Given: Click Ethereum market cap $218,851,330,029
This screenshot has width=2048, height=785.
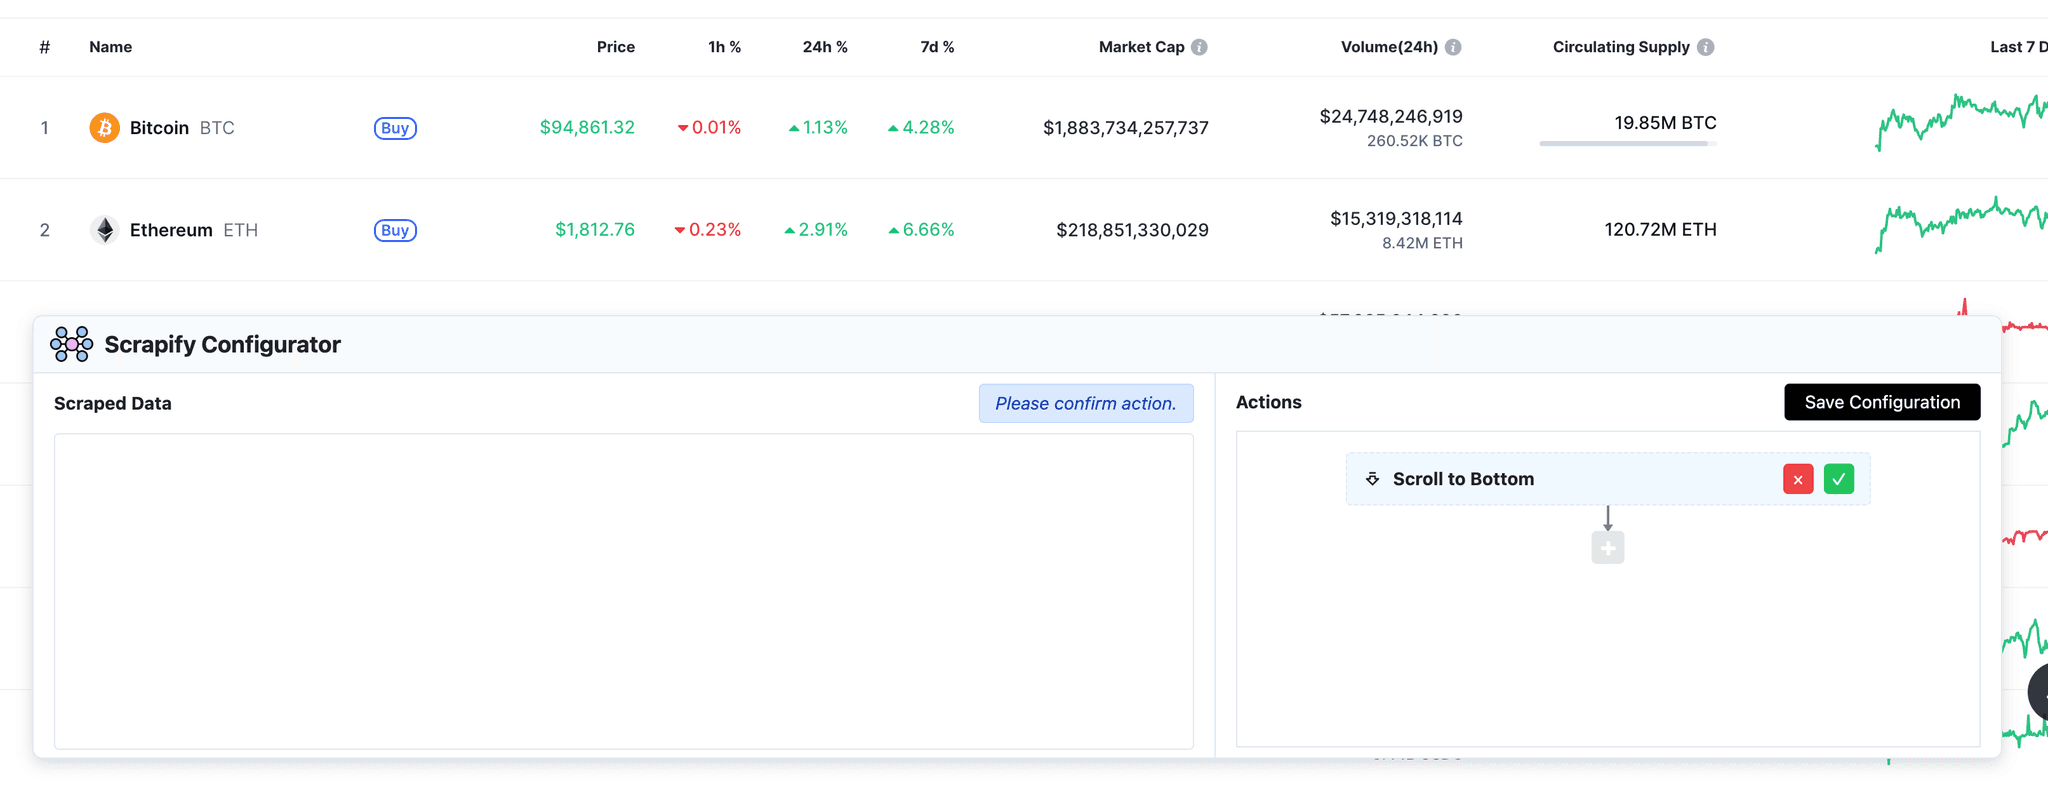Looking at the screenshot, I should (1133, 230).
